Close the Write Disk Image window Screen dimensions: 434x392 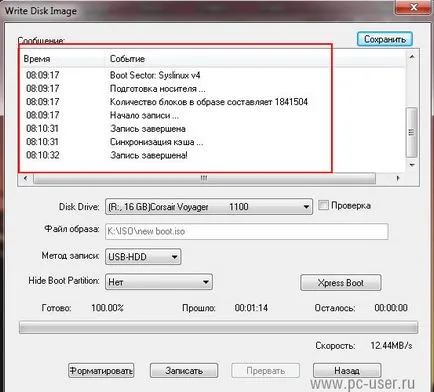coord(413,7)
